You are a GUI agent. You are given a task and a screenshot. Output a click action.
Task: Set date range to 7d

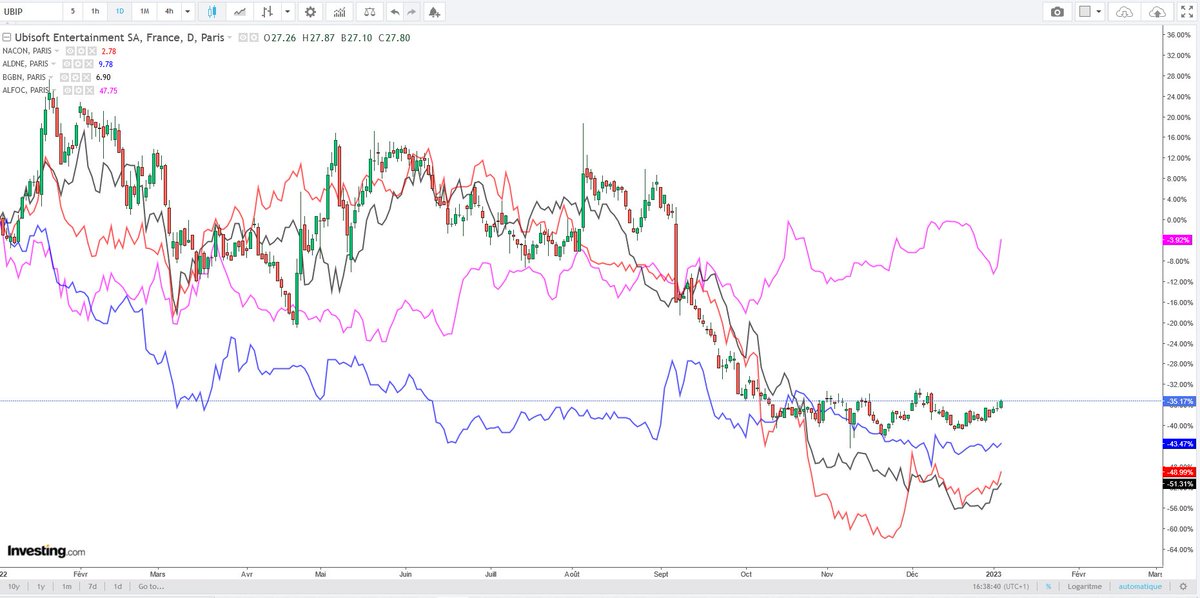(92, 587)
